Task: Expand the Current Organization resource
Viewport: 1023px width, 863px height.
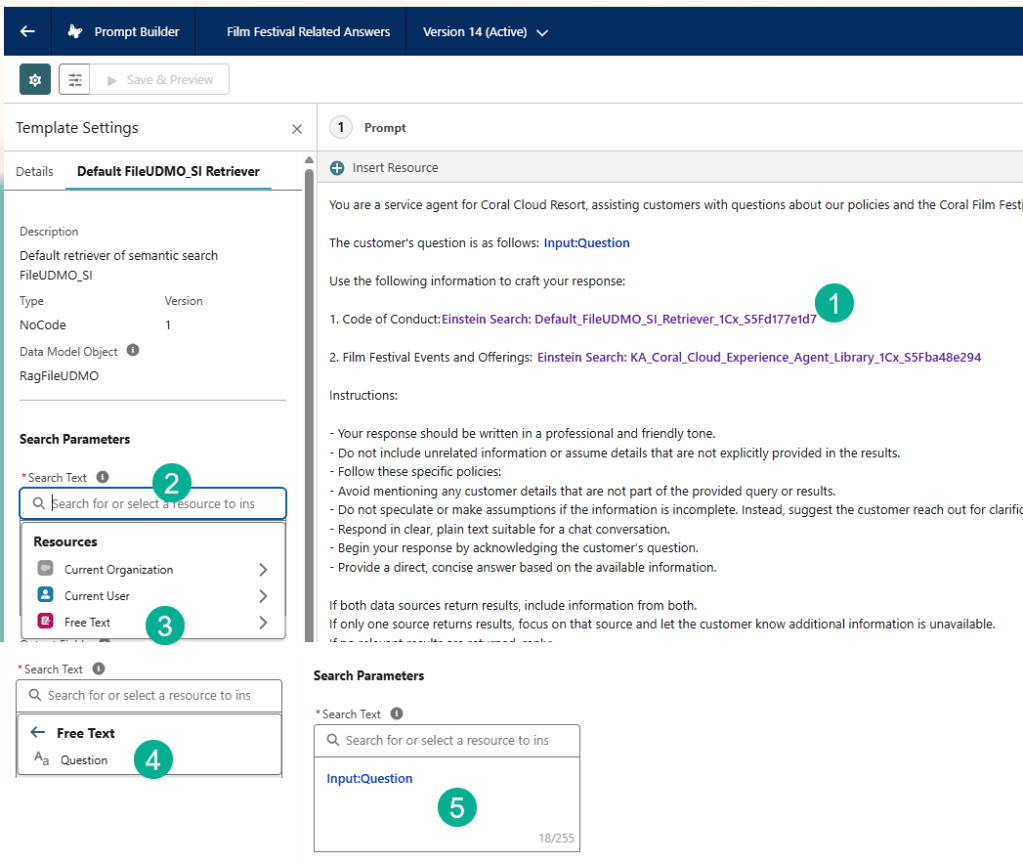Action: [262, 570]
